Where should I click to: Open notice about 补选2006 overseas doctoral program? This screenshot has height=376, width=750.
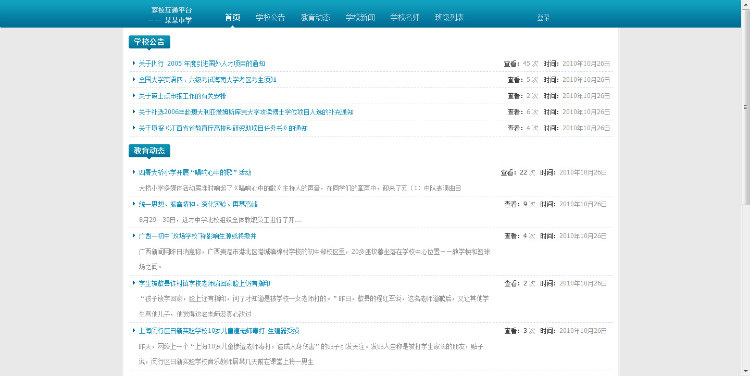(246, 112)
